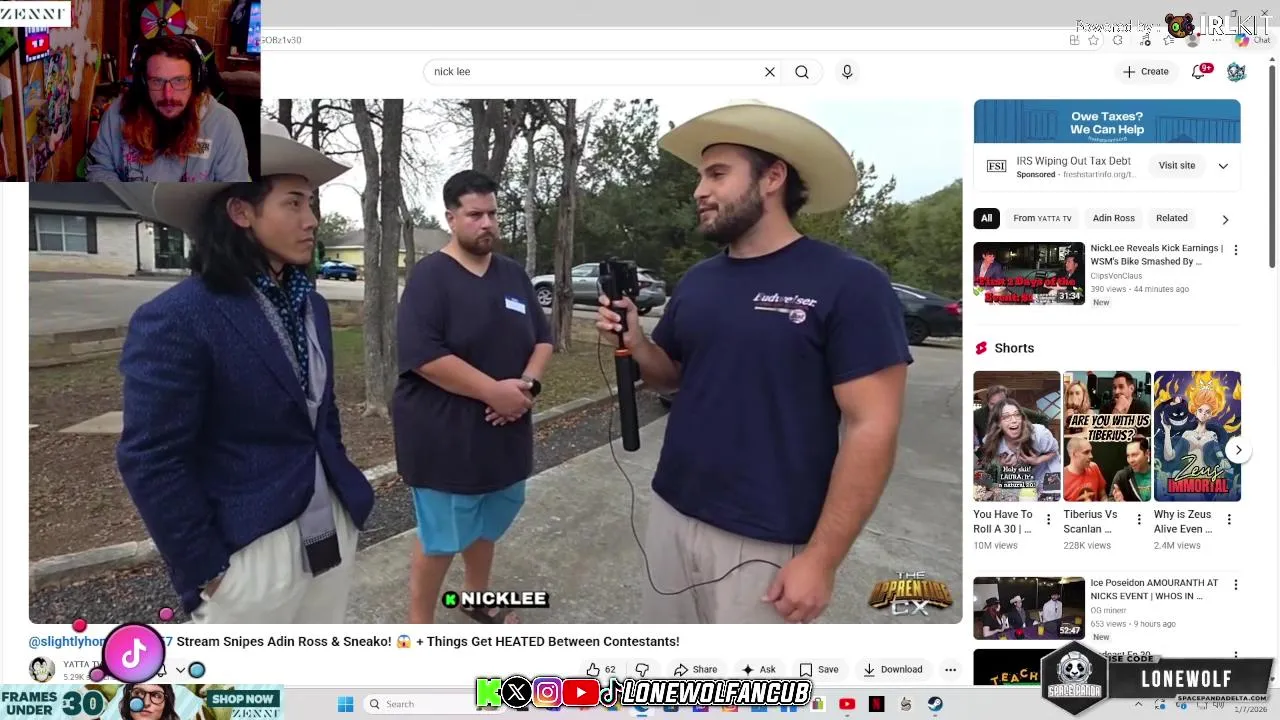Click the Ice Poseidon AMOURANTH video title
The image size is (1280, 720).
click(x=1155, y=589)
